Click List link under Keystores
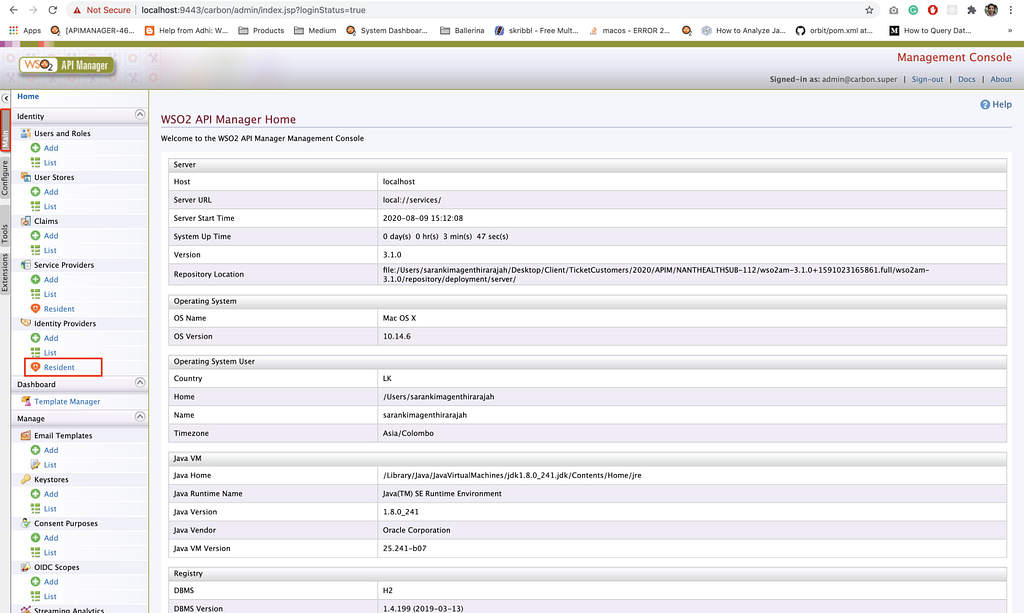Image resolution: width=1024 pixels, height=613 pixels. [x=50, y=509]
